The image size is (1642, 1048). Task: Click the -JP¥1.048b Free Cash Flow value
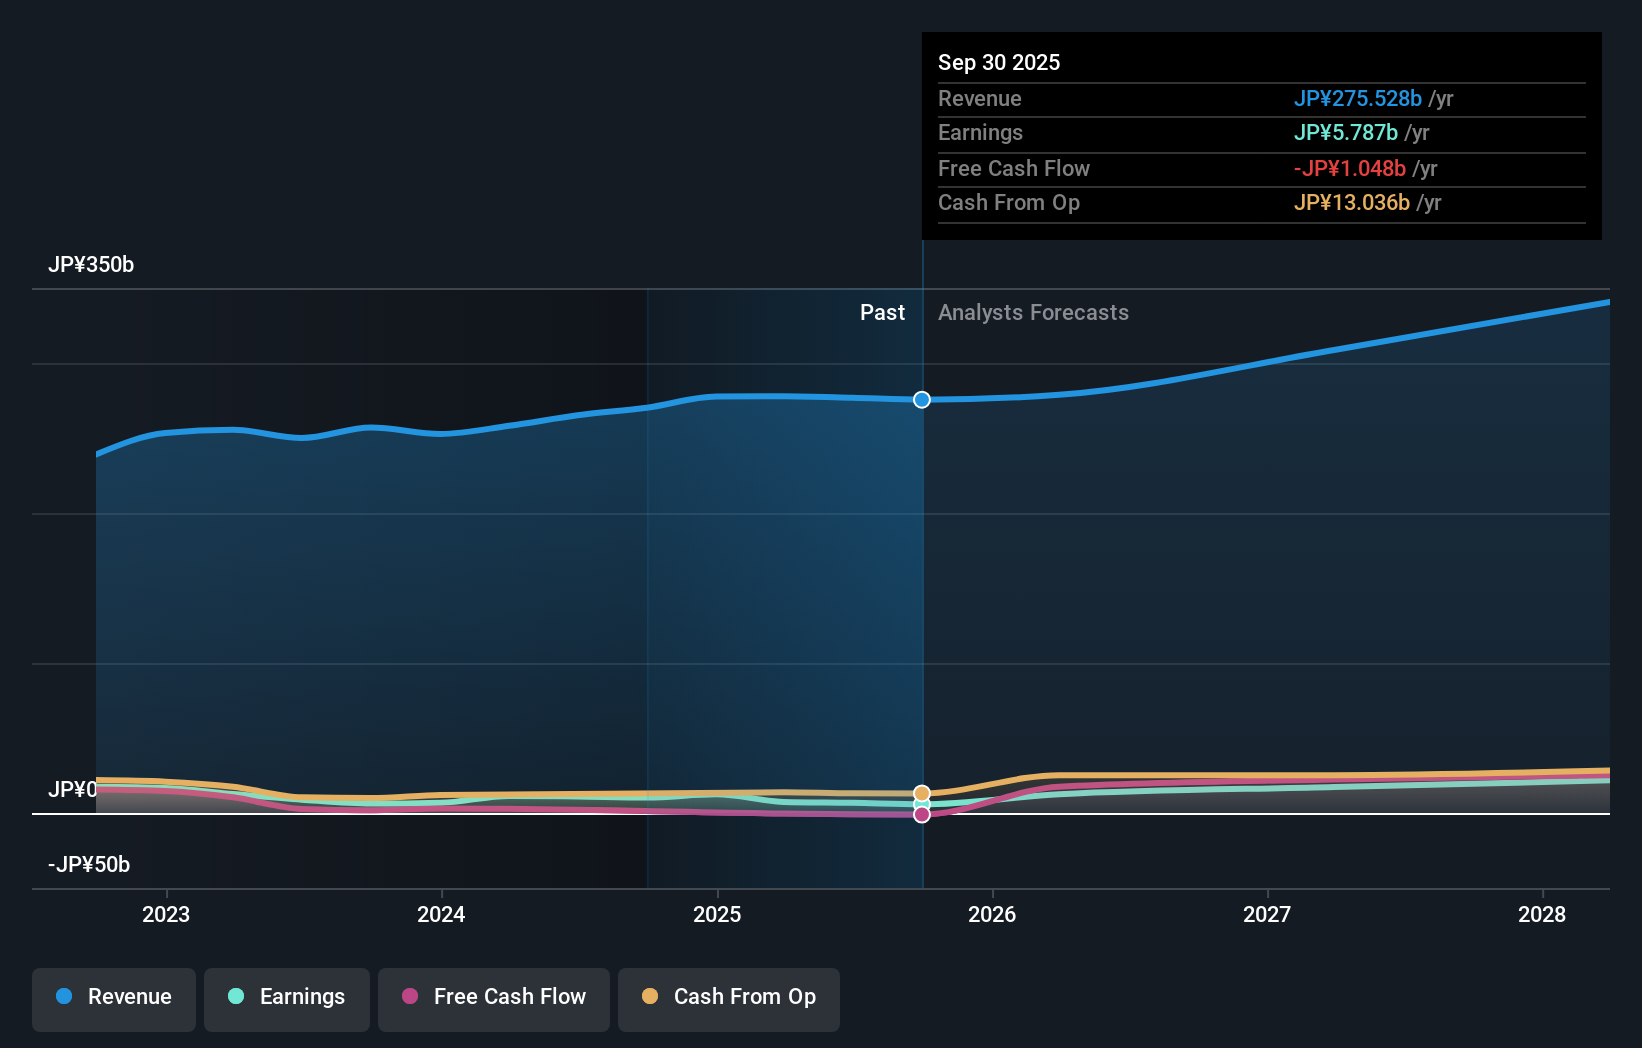1352,168
